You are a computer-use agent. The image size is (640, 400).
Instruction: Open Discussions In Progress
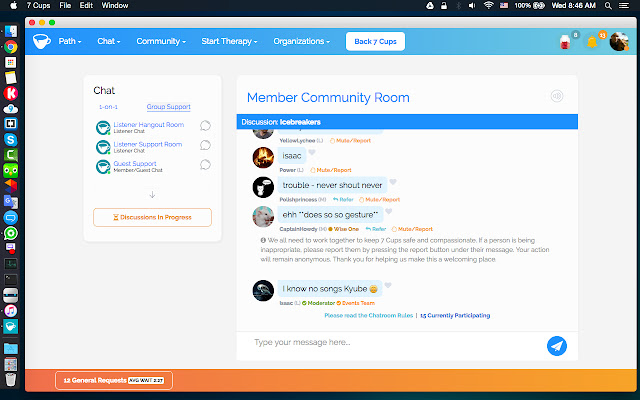pyautogui.click(x=152, y=217)
